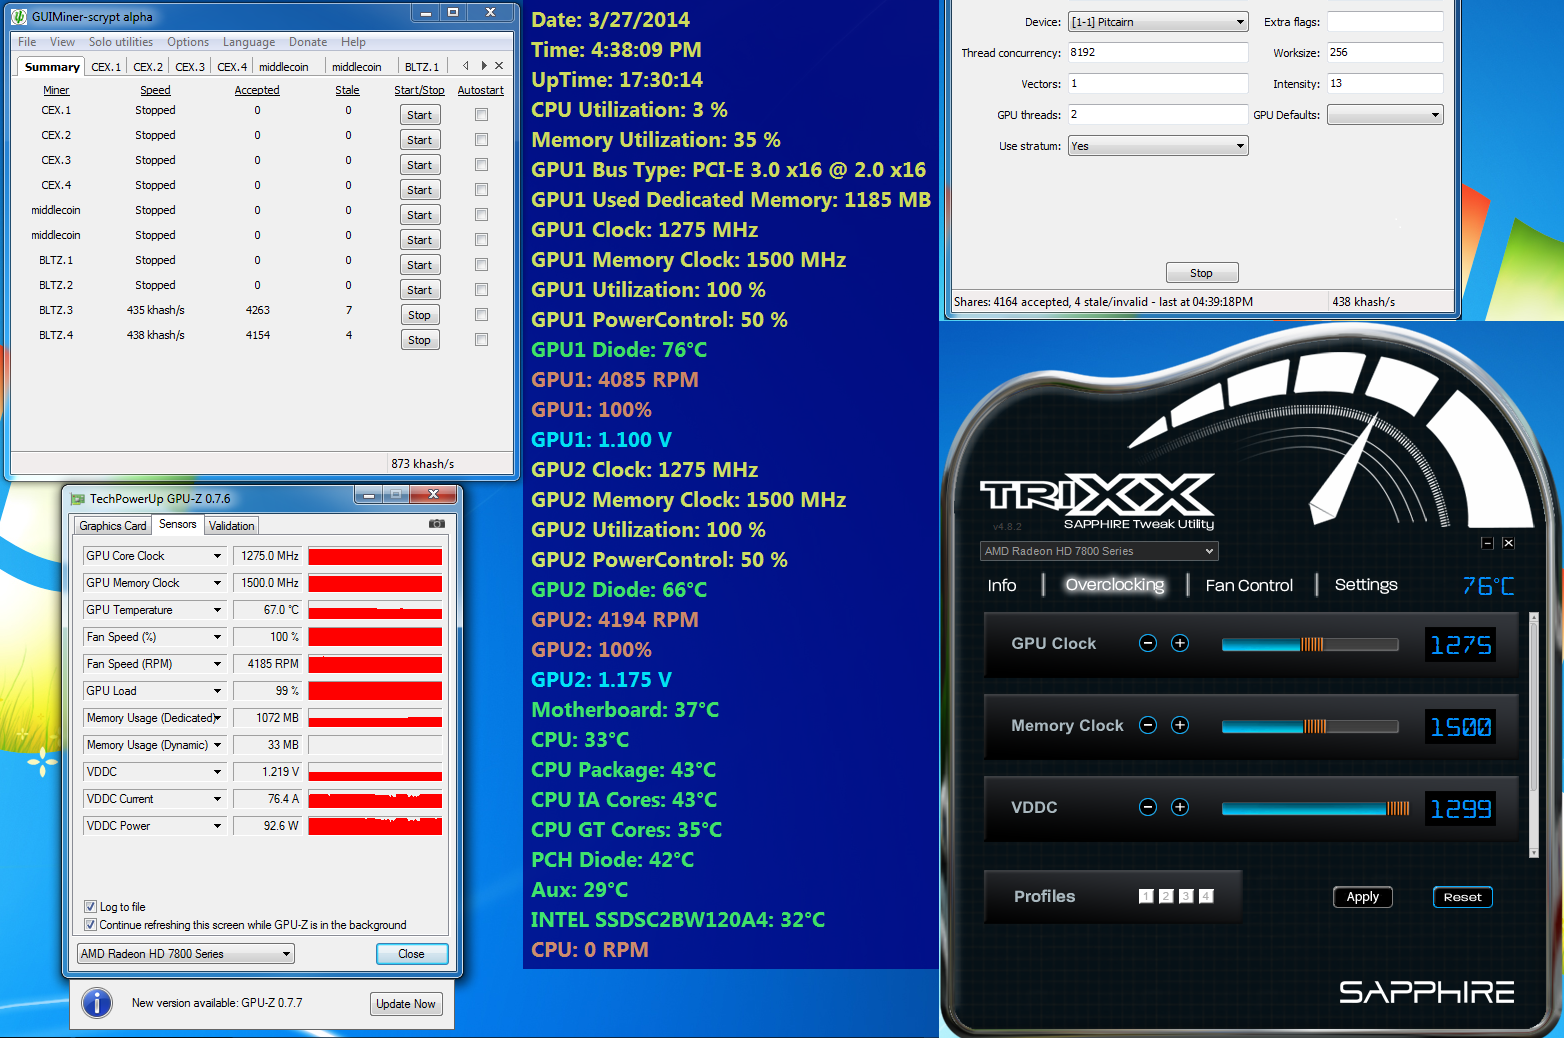Open the Device Pitcairn dropdown
The image size is (1564, 1038).
click(x=1158, y=22)
